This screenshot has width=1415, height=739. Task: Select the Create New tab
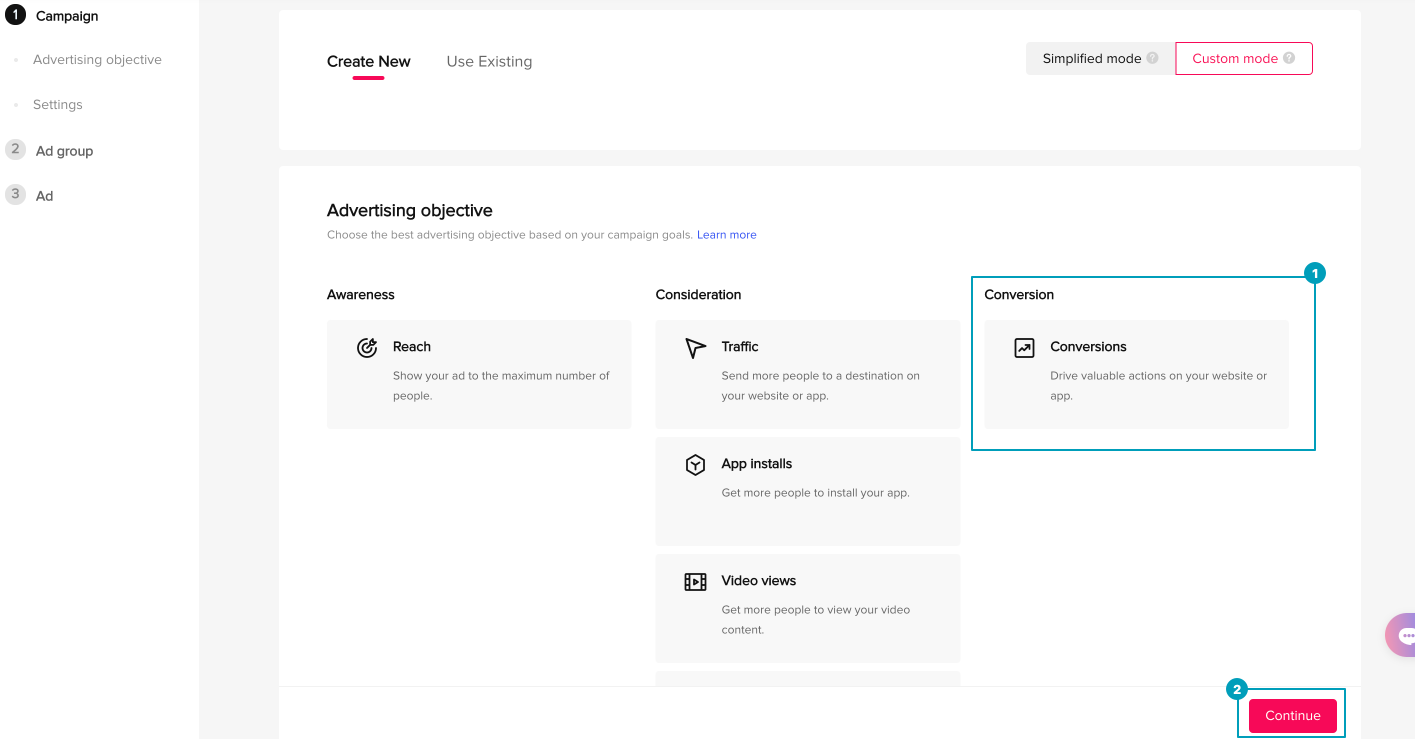tap(369, 61)
